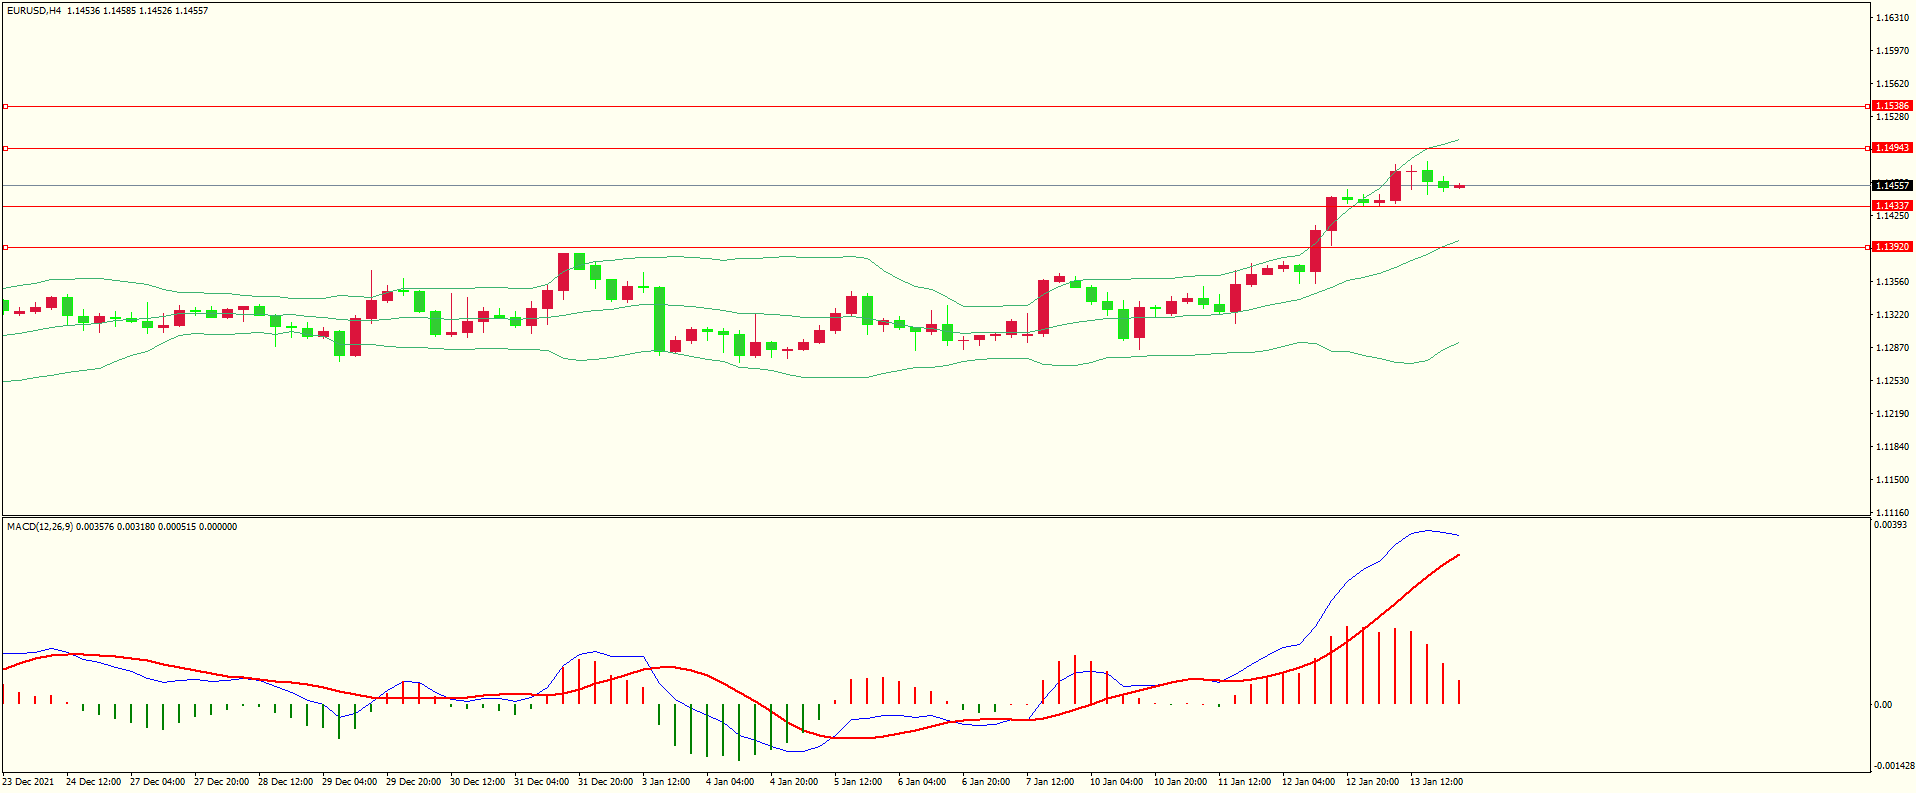Click the MACD 0.00 zero level label

(1883, 705)
